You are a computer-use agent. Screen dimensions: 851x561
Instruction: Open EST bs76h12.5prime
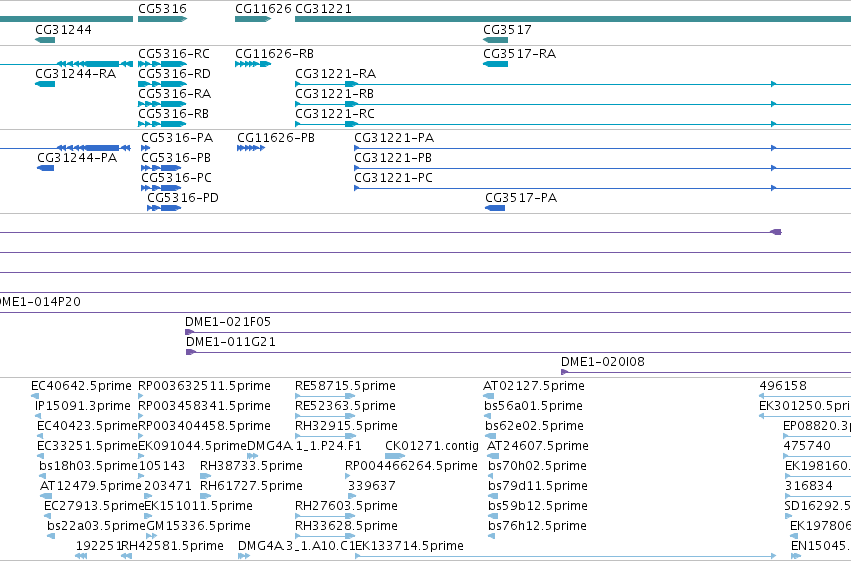point(537,526)
